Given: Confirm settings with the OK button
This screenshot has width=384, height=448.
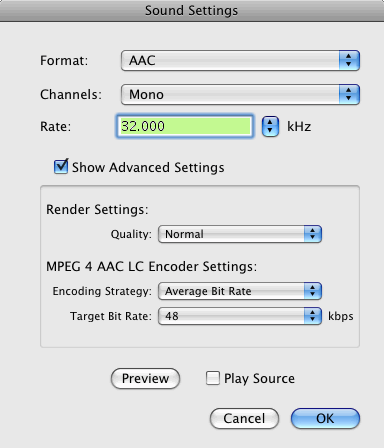Looking at the screenshot, I should [x=325, y=418].
